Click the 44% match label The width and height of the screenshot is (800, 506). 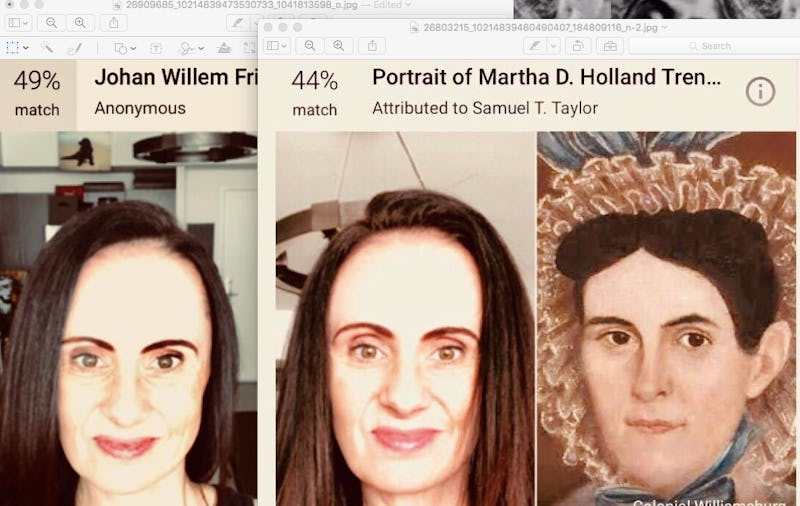click(315, 93)
